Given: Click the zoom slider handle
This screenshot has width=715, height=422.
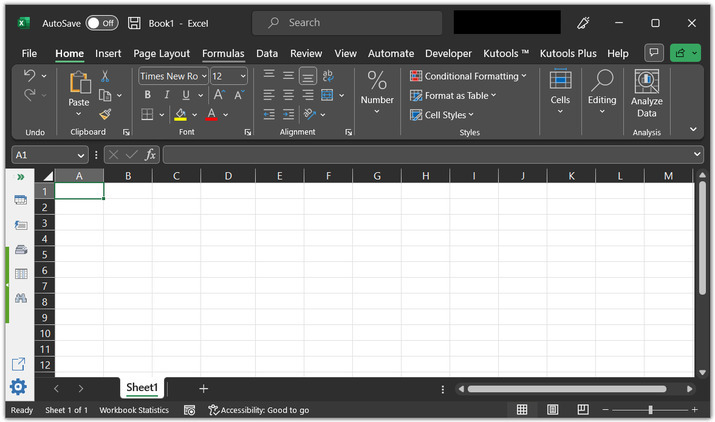Looking at the screenshot, I should (650, 410).
